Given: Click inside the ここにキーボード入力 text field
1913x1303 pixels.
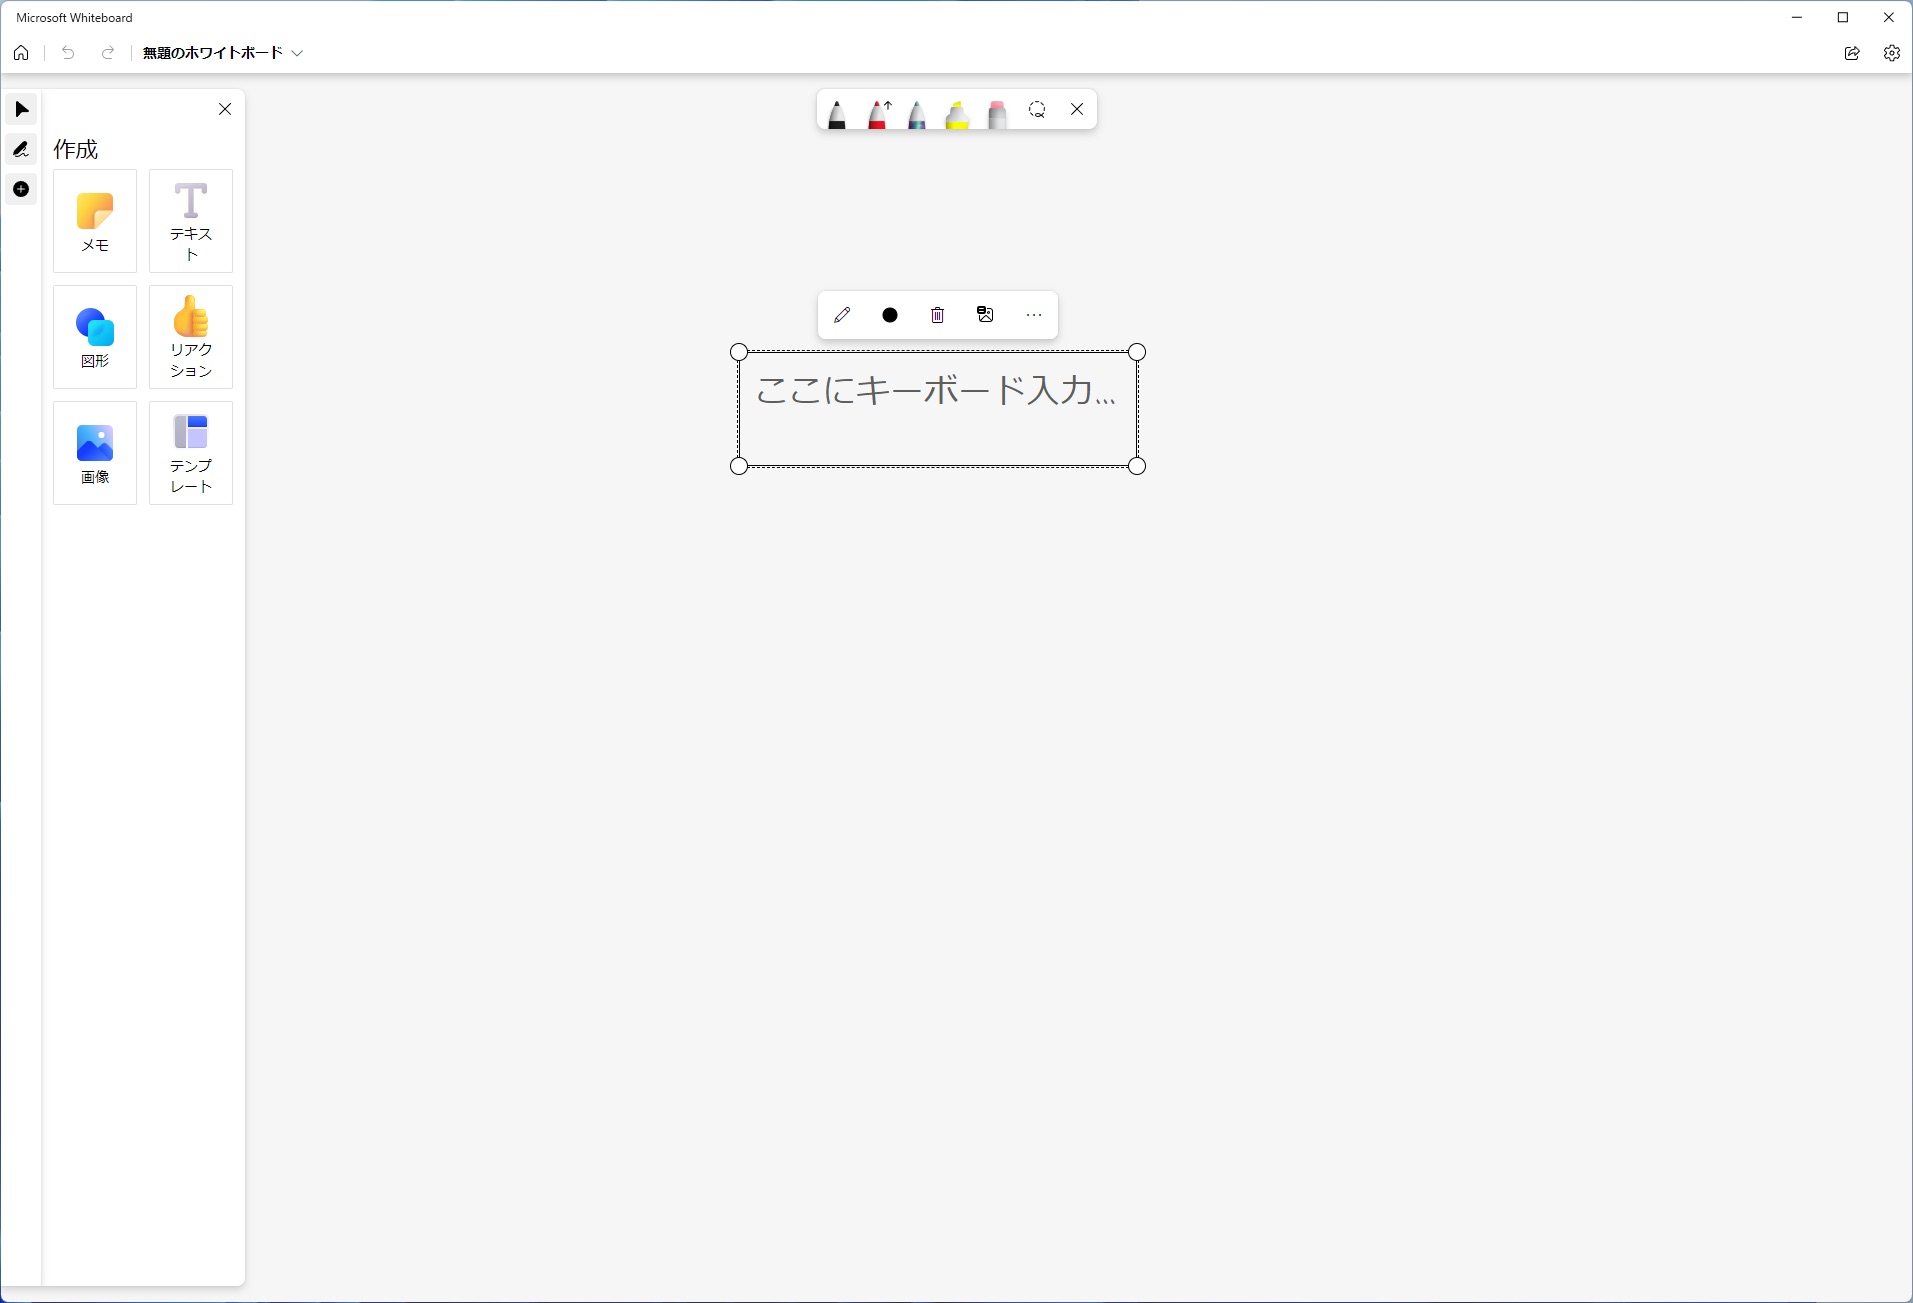Looking at the screenshot, I should click(x=938, y=409).
